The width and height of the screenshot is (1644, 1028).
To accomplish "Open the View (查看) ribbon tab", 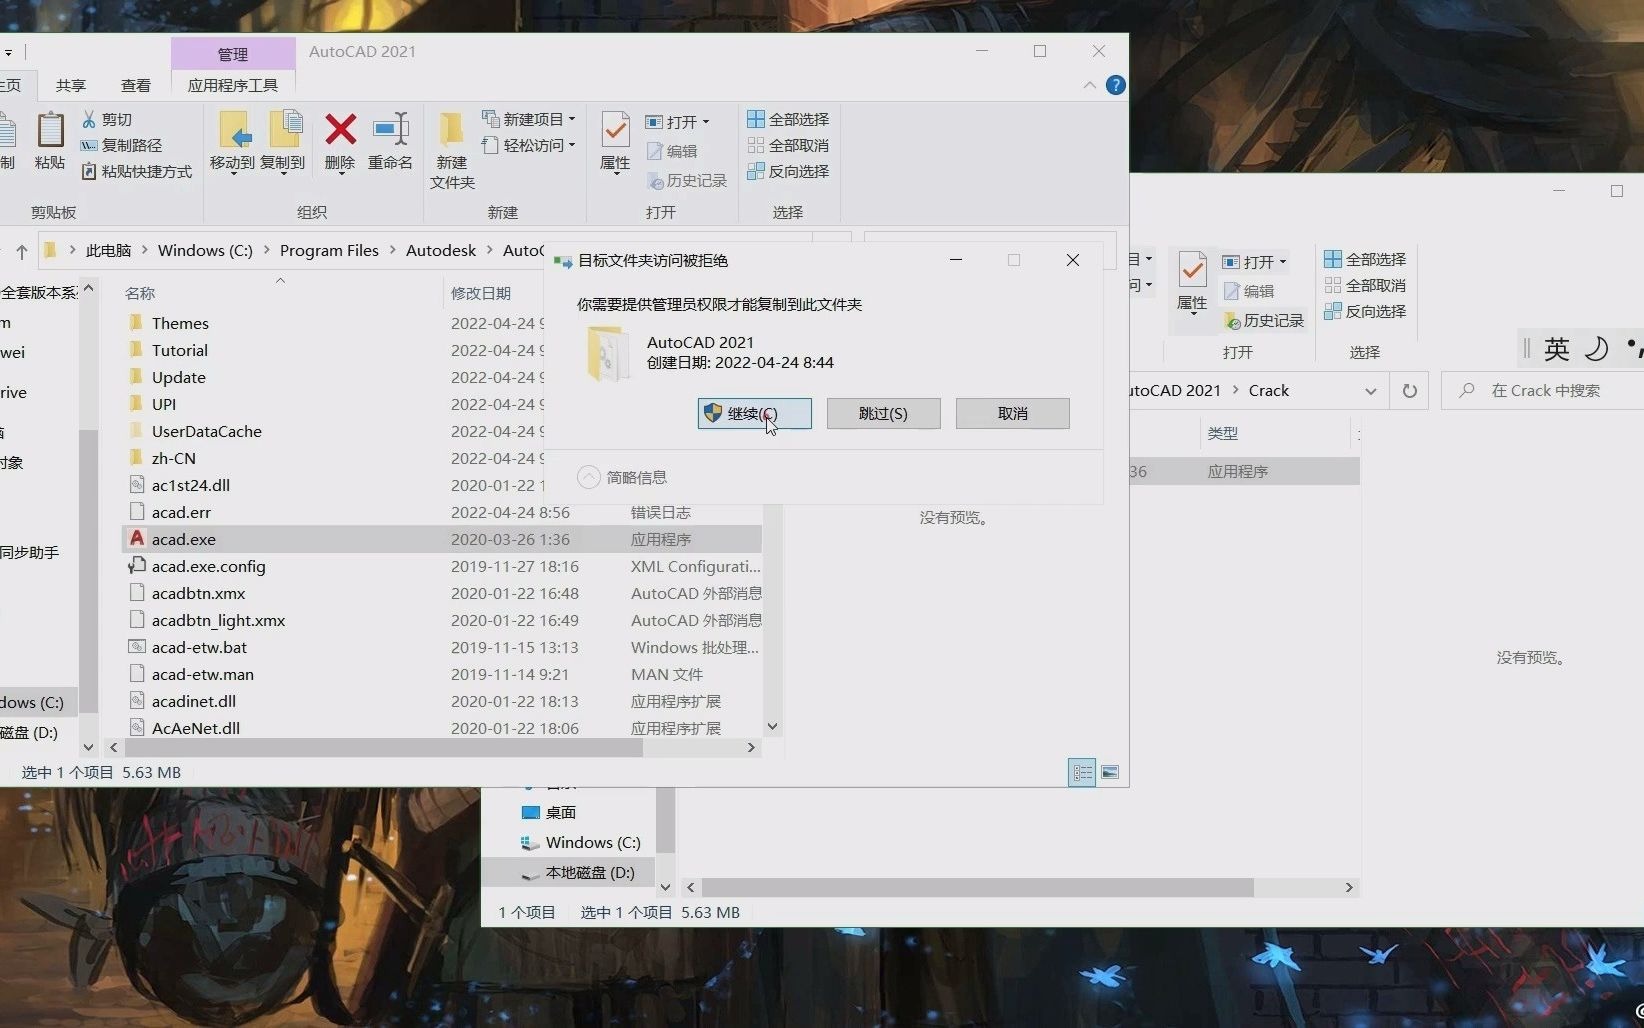I will pos(136,86).
